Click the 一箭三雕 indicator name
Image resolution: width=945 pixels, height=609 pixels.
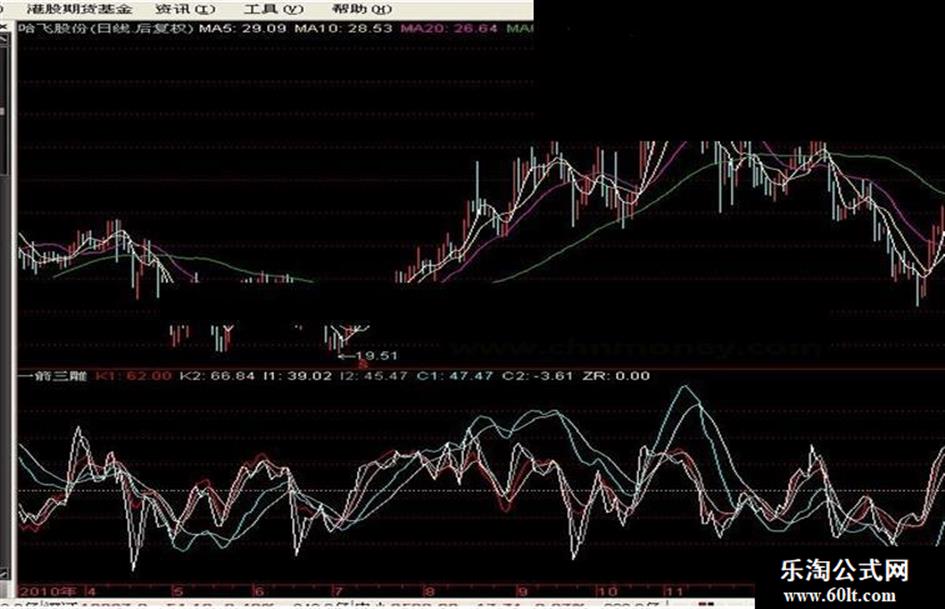click(x=54, y=376)
